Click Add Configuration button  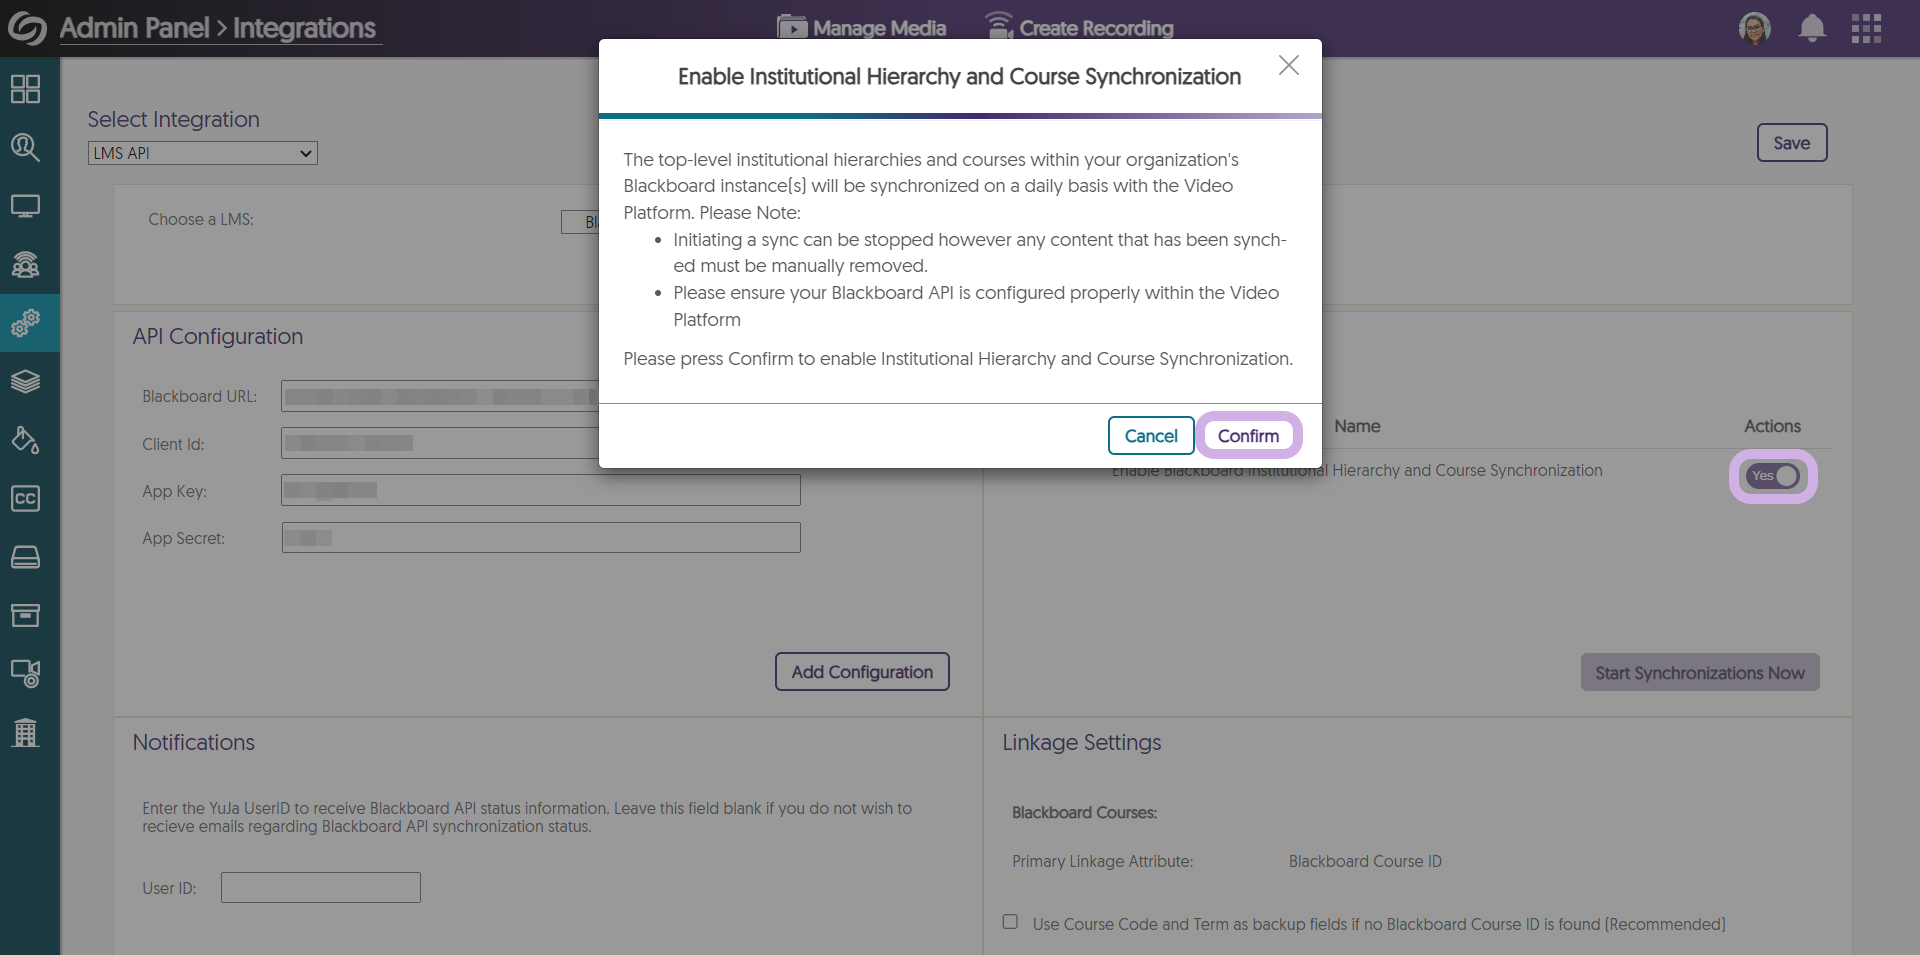pyautogui.click(x=862, y=672)
